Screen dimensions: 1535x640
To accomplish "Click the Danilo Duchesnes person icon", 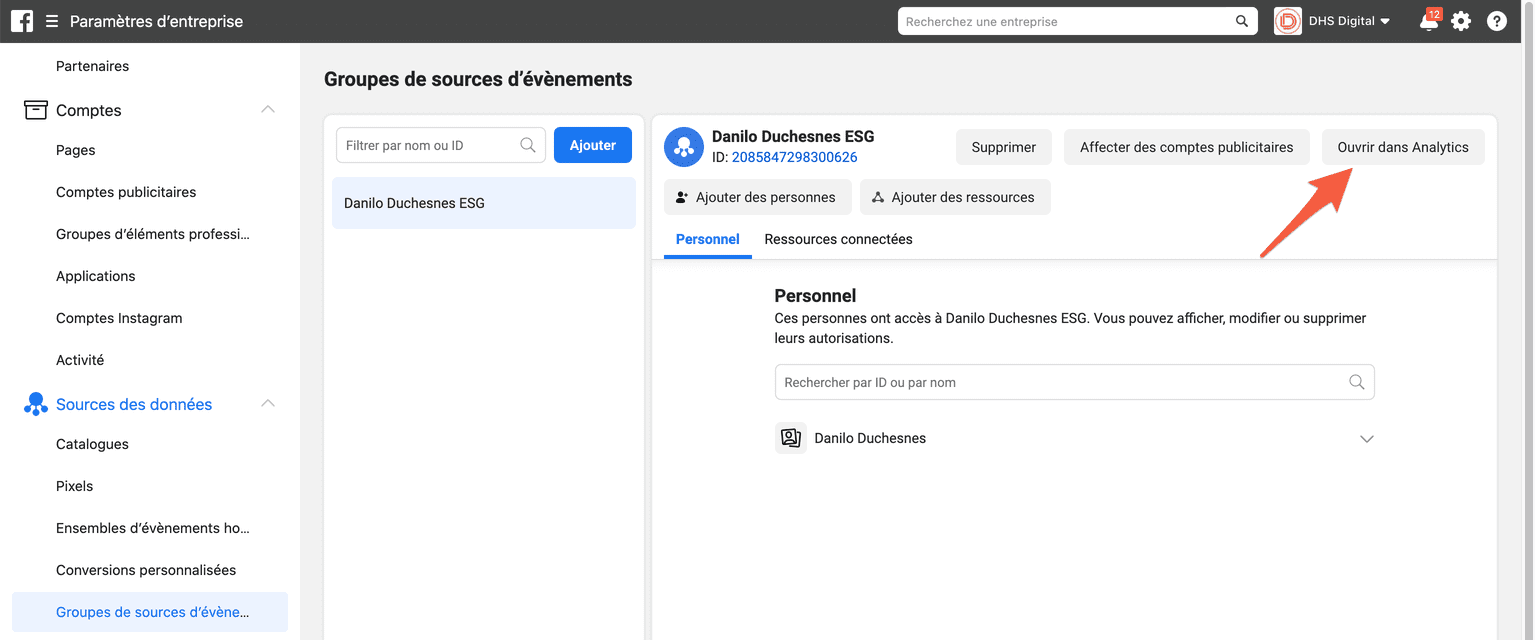I will (791, 438).
